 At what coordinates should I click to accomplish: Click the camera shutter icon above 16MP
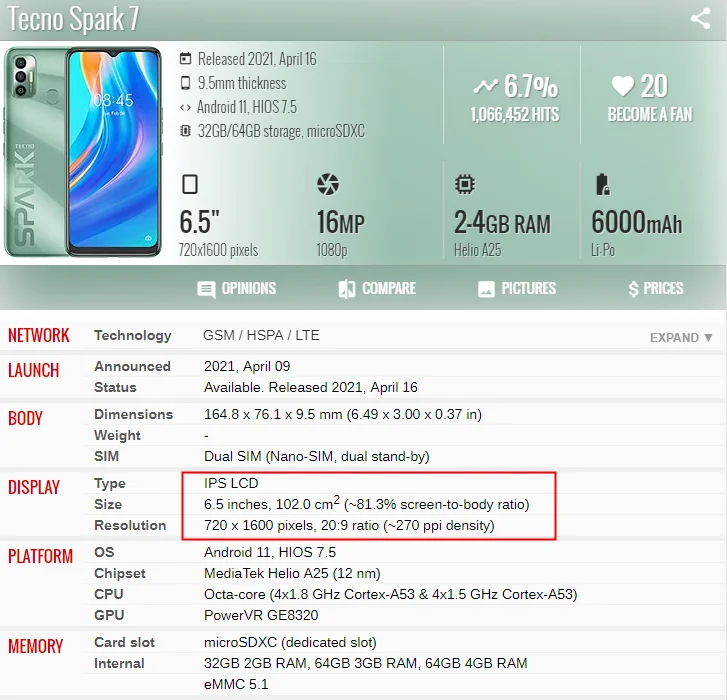coord(328,184)
